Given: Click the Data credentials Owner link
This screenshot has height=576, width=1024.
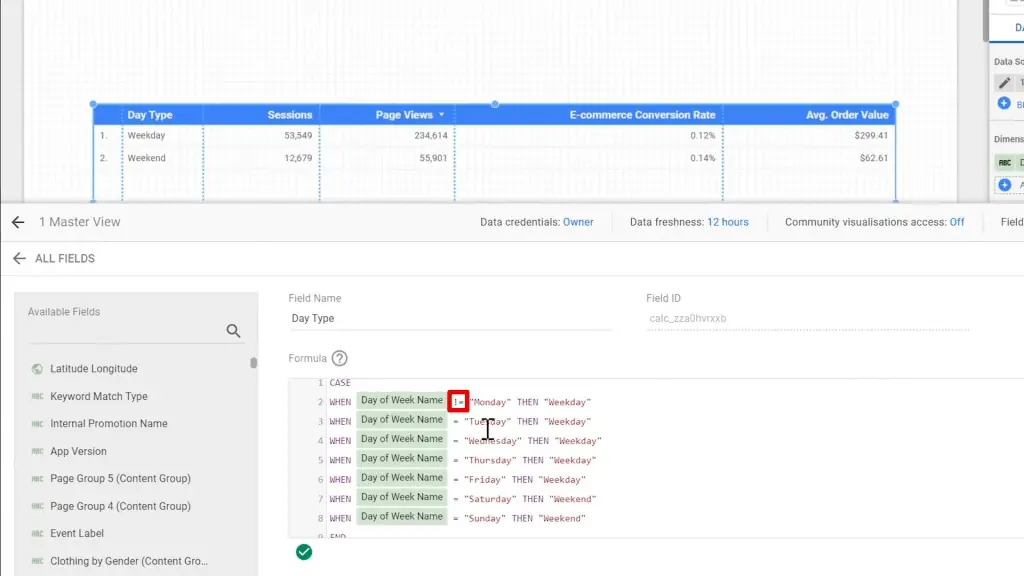Looking at the screenshot, I should [578, 222].
